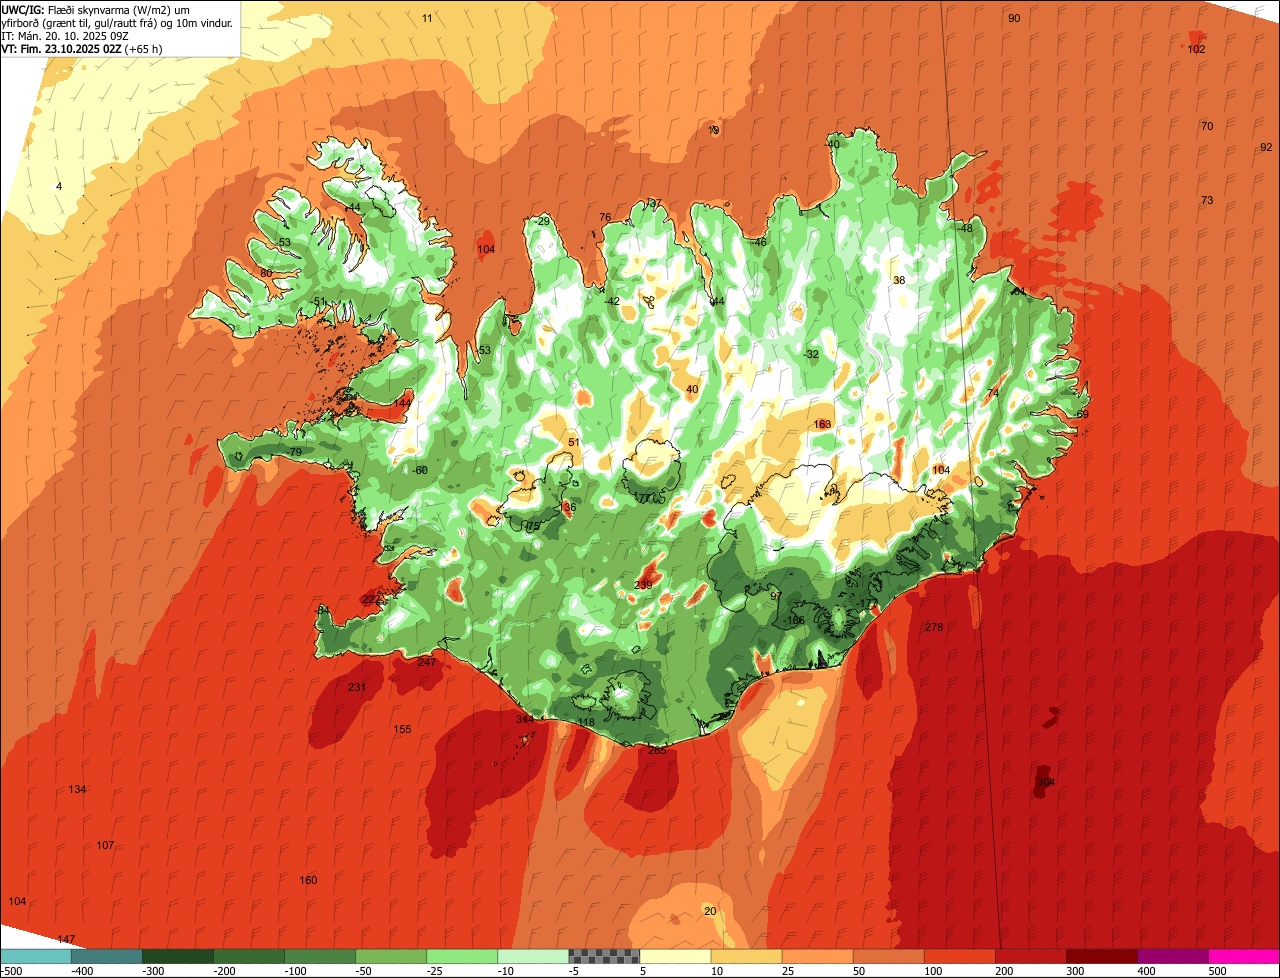1280x978 pixels.
Task: Click the '239' value in the southern highlands
Action: point(643,585)
